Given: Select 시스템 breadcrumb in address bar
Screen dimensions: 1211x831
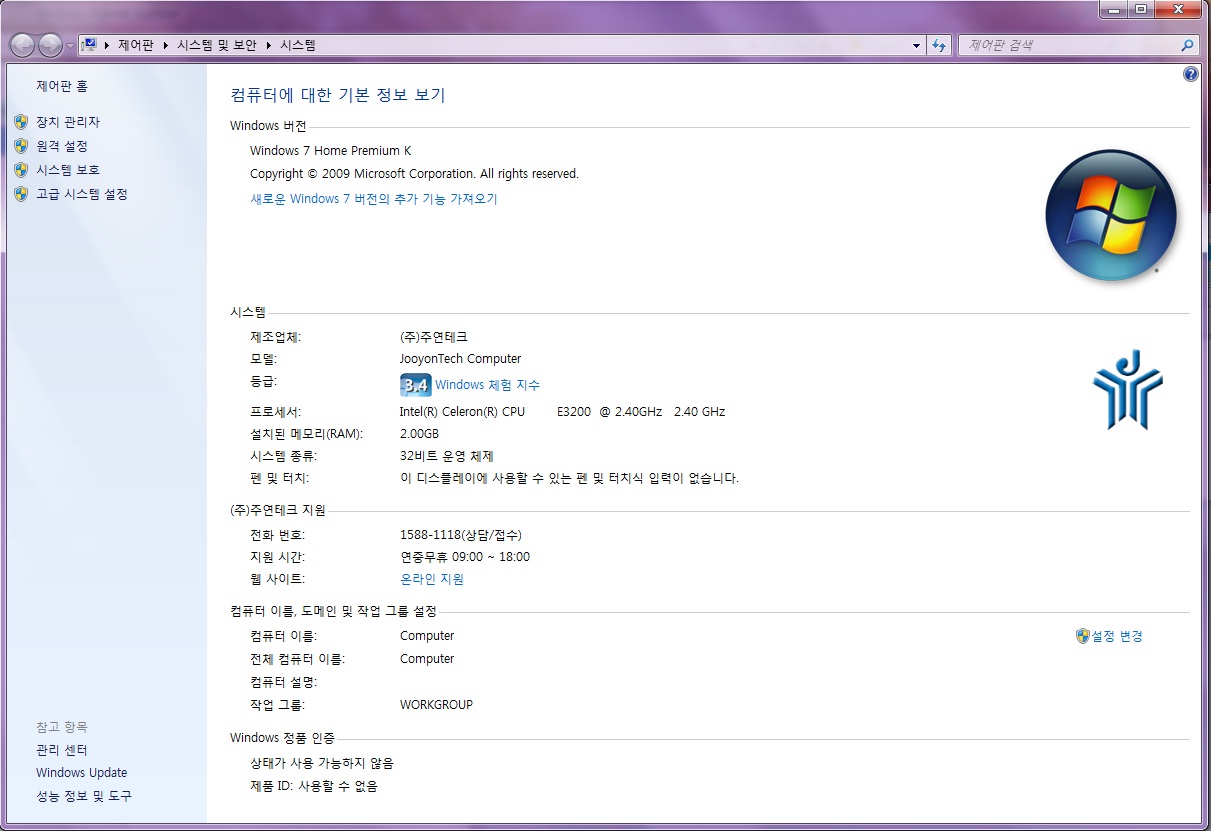Looking at the screenshot, I should (x=298, y=45).
